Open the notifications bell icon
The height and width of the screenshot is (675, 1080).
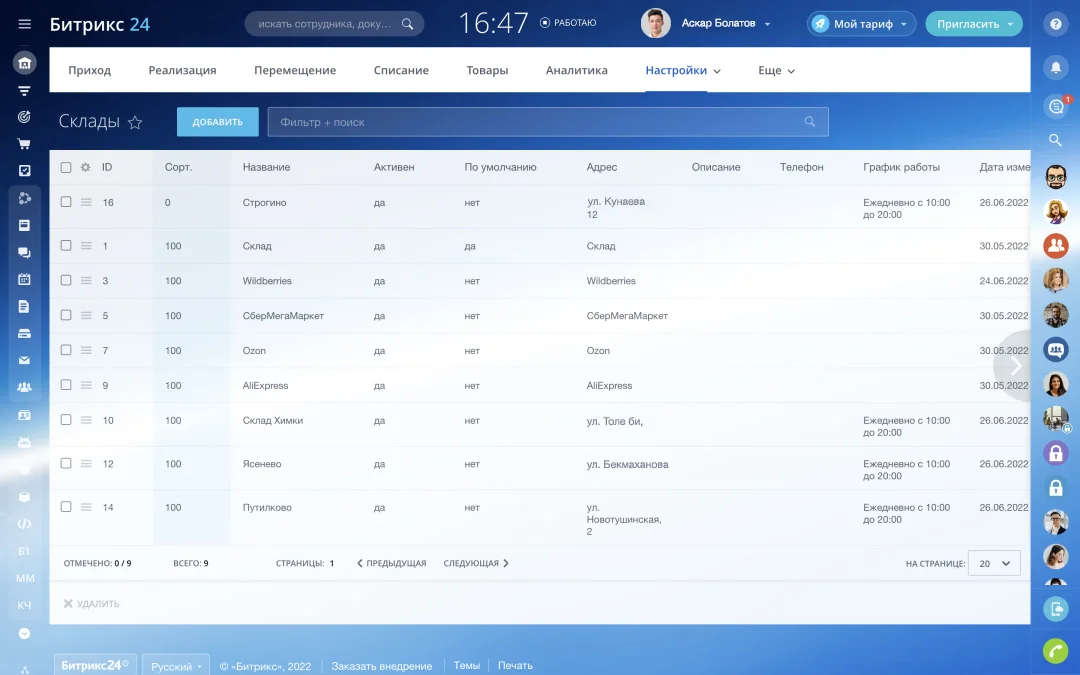pos(1055,67)
